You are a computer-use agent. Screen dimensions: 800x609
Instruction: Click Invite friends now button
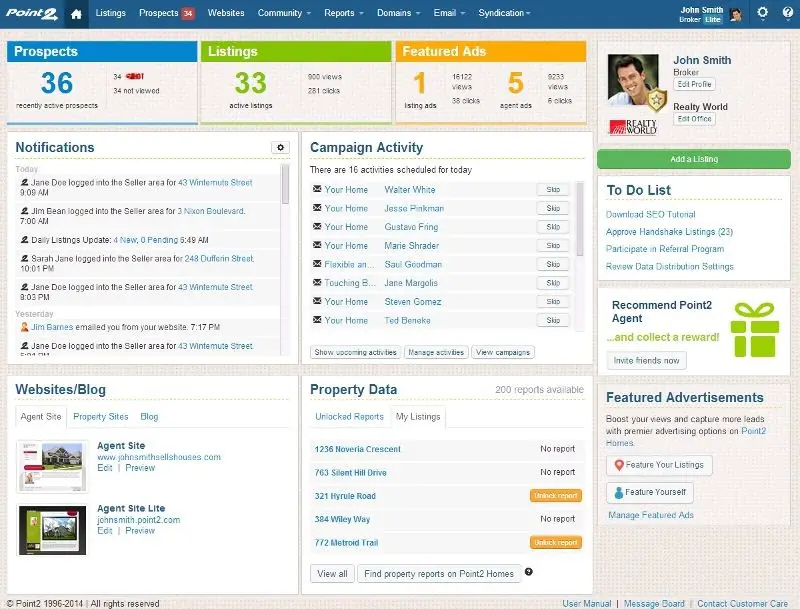(x=646, y=361)
